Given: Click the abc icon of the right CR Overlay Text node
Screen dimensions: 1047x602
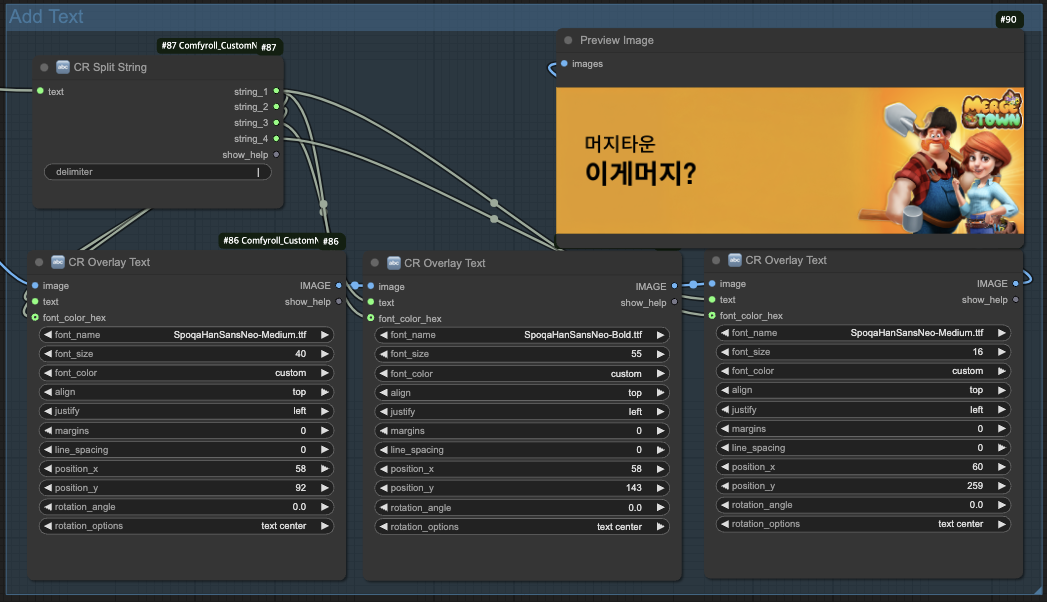Looking at the screenshot, I should pos(735,260).
